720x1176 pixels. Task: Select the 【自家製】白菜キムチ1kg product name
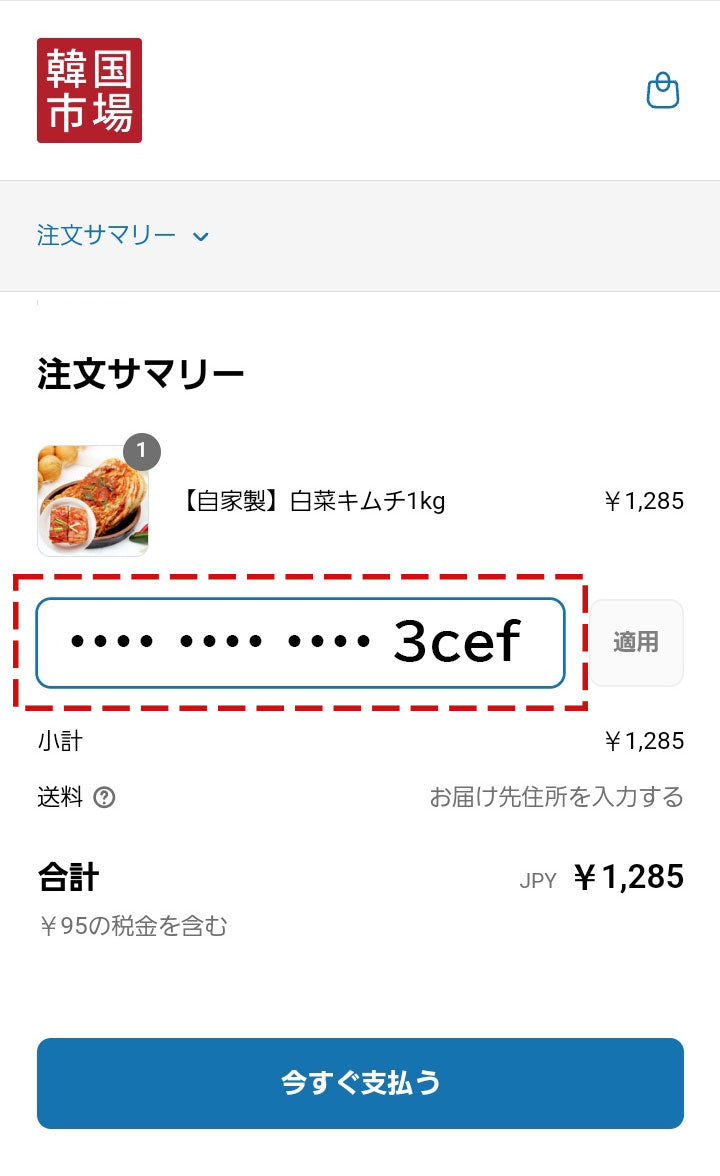[314, 501]
